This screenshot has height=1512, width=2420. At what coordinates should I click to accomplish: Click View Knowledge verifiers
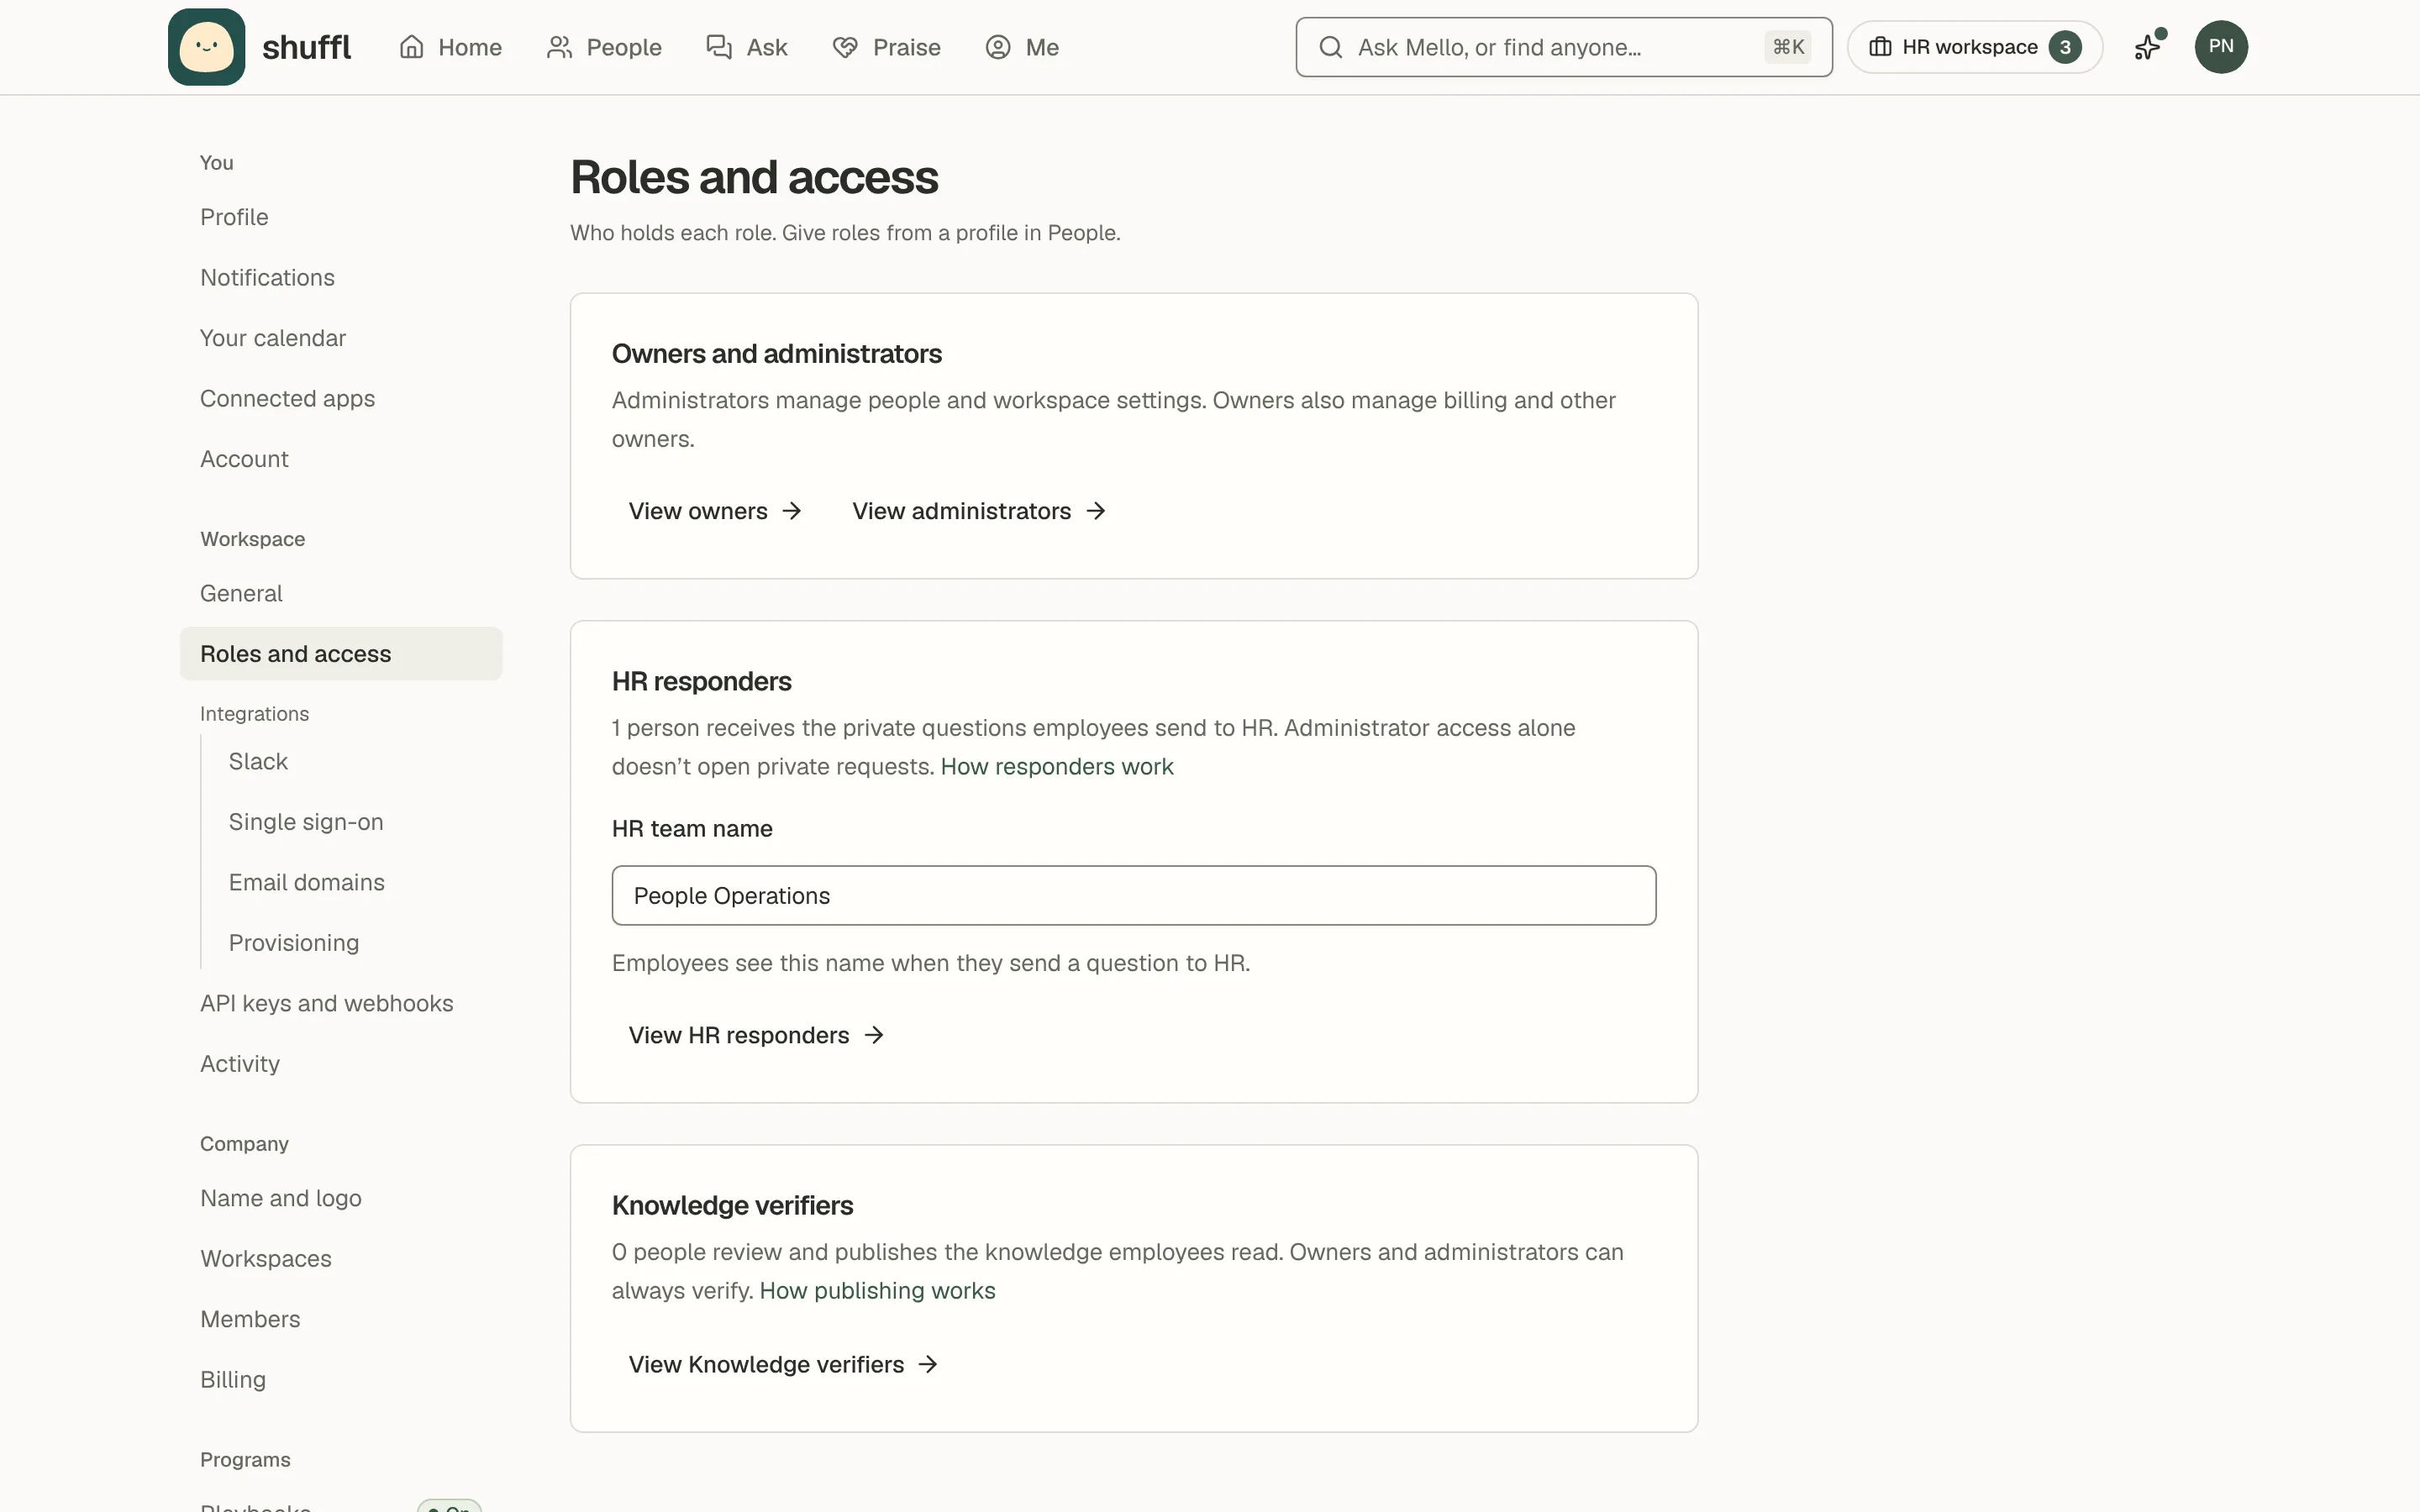click(x=784, y=1364)
